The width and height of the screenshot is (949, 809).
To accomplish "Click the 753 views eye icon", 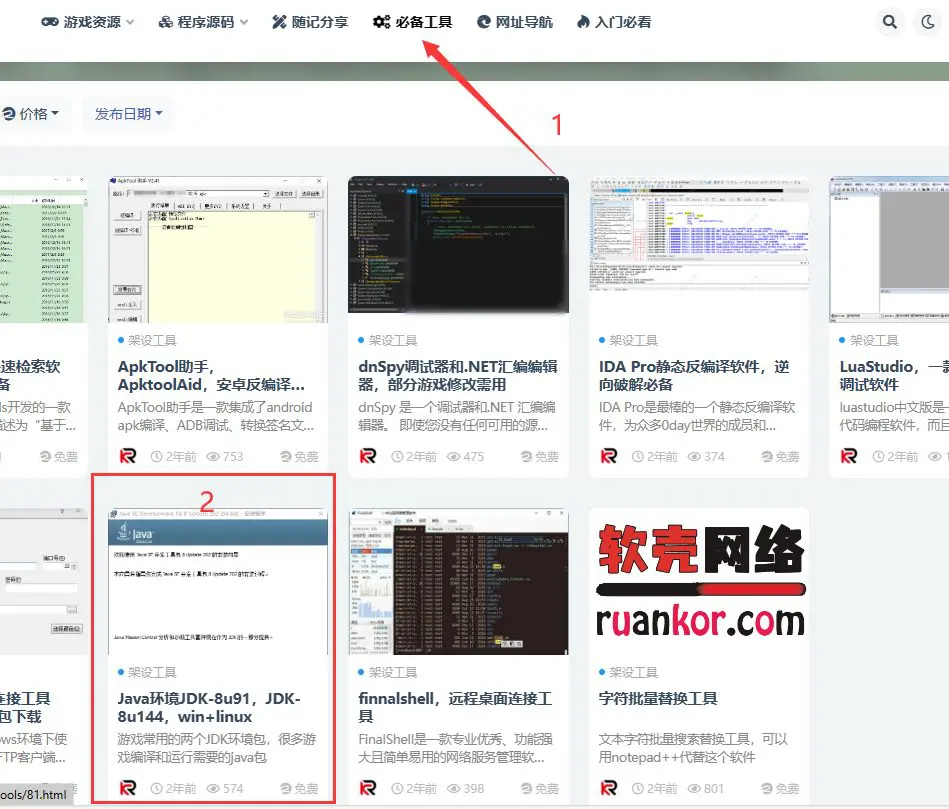I will coord(213,457).
